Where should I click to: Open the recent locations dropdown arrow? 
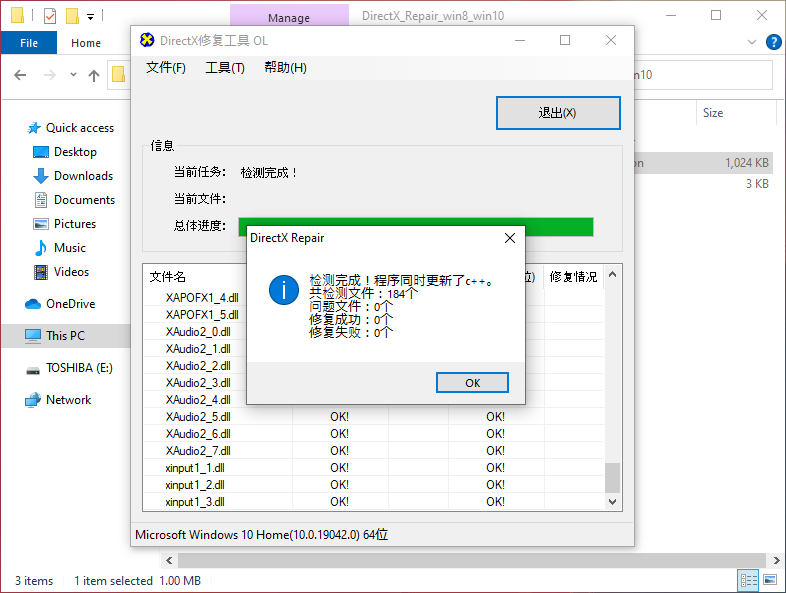(73, 75)
